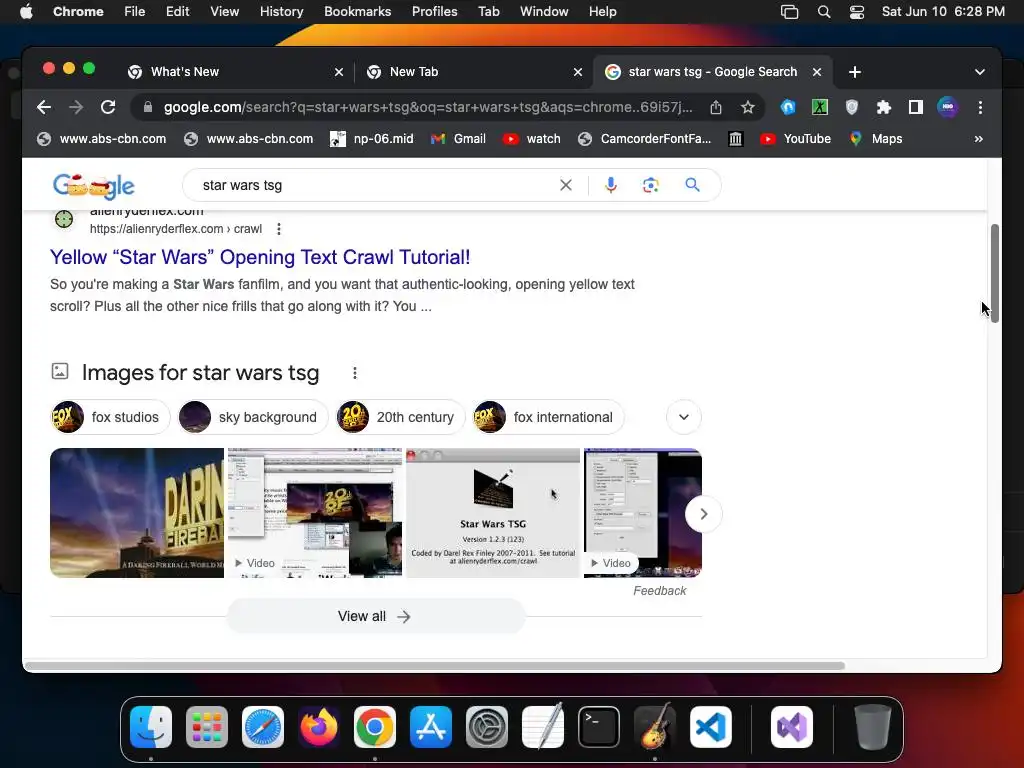This screenshot has height=768, width=1024.
Task: Click the View all images button
Action: pyautogui.click(x=376, y=616)
